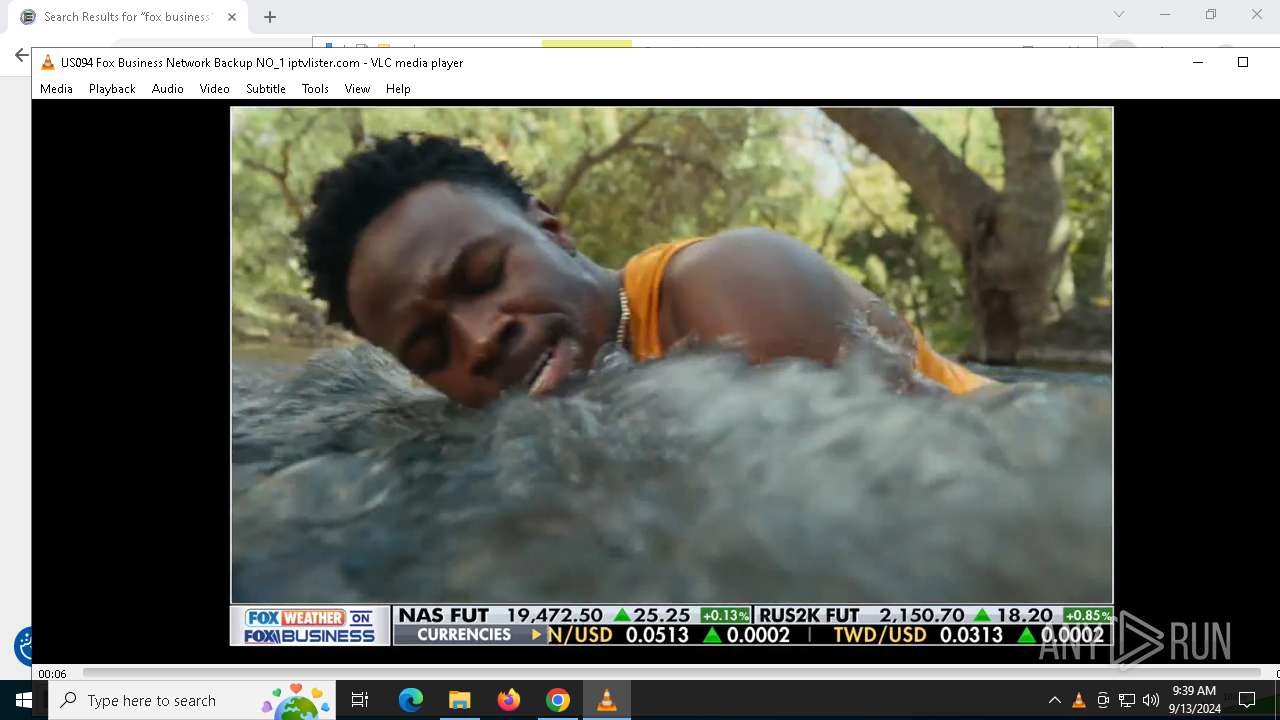Click the Type here to search box
1280x720 pixels.
tap(192, 700)
